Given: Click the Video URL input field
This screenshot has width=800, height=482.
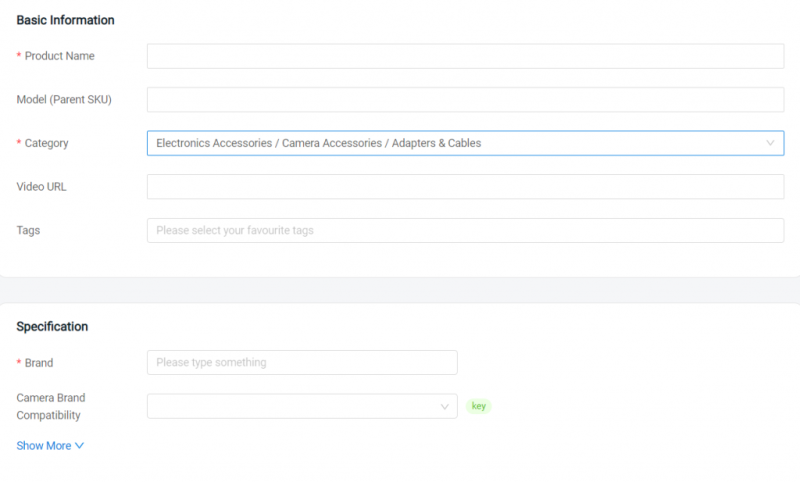Looking at the screenshot, I should [x=465, y=187].
